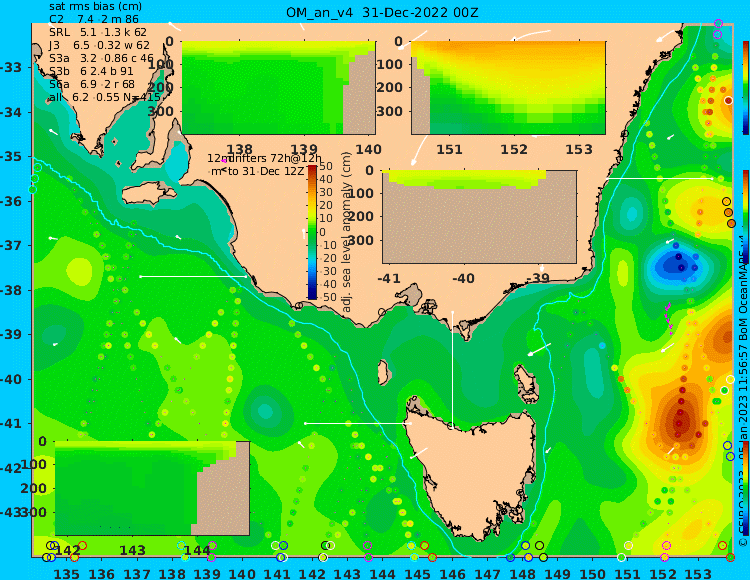This screenshot has height=580, width=750.
Task: Open the depth section inset spanning 142 to 144
Action: (152, 488)
